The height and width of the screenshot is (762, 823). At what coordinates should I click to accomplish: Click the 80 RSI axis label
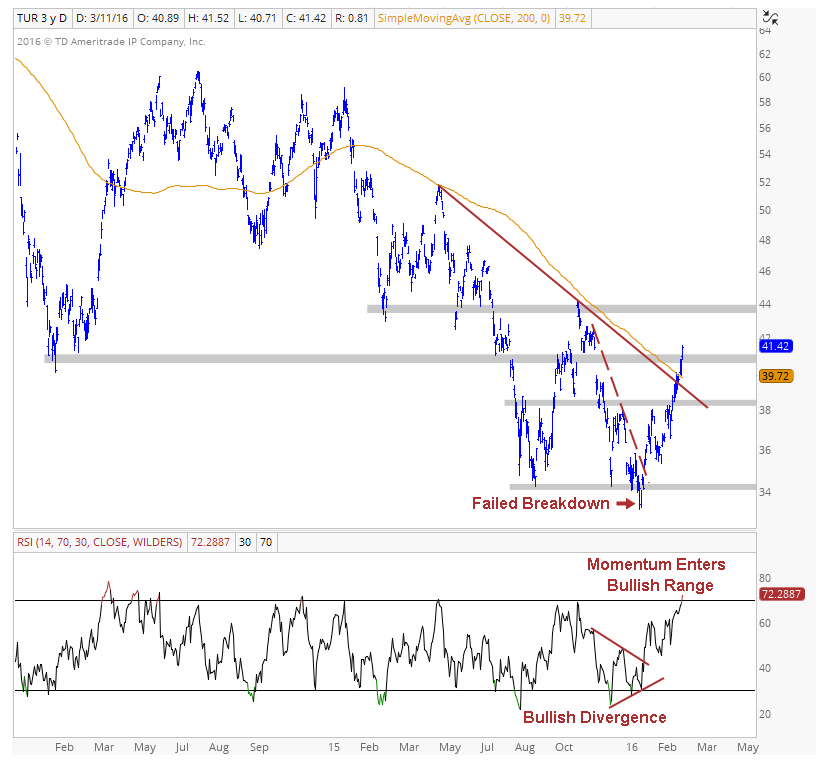click(x=765, y=578)
